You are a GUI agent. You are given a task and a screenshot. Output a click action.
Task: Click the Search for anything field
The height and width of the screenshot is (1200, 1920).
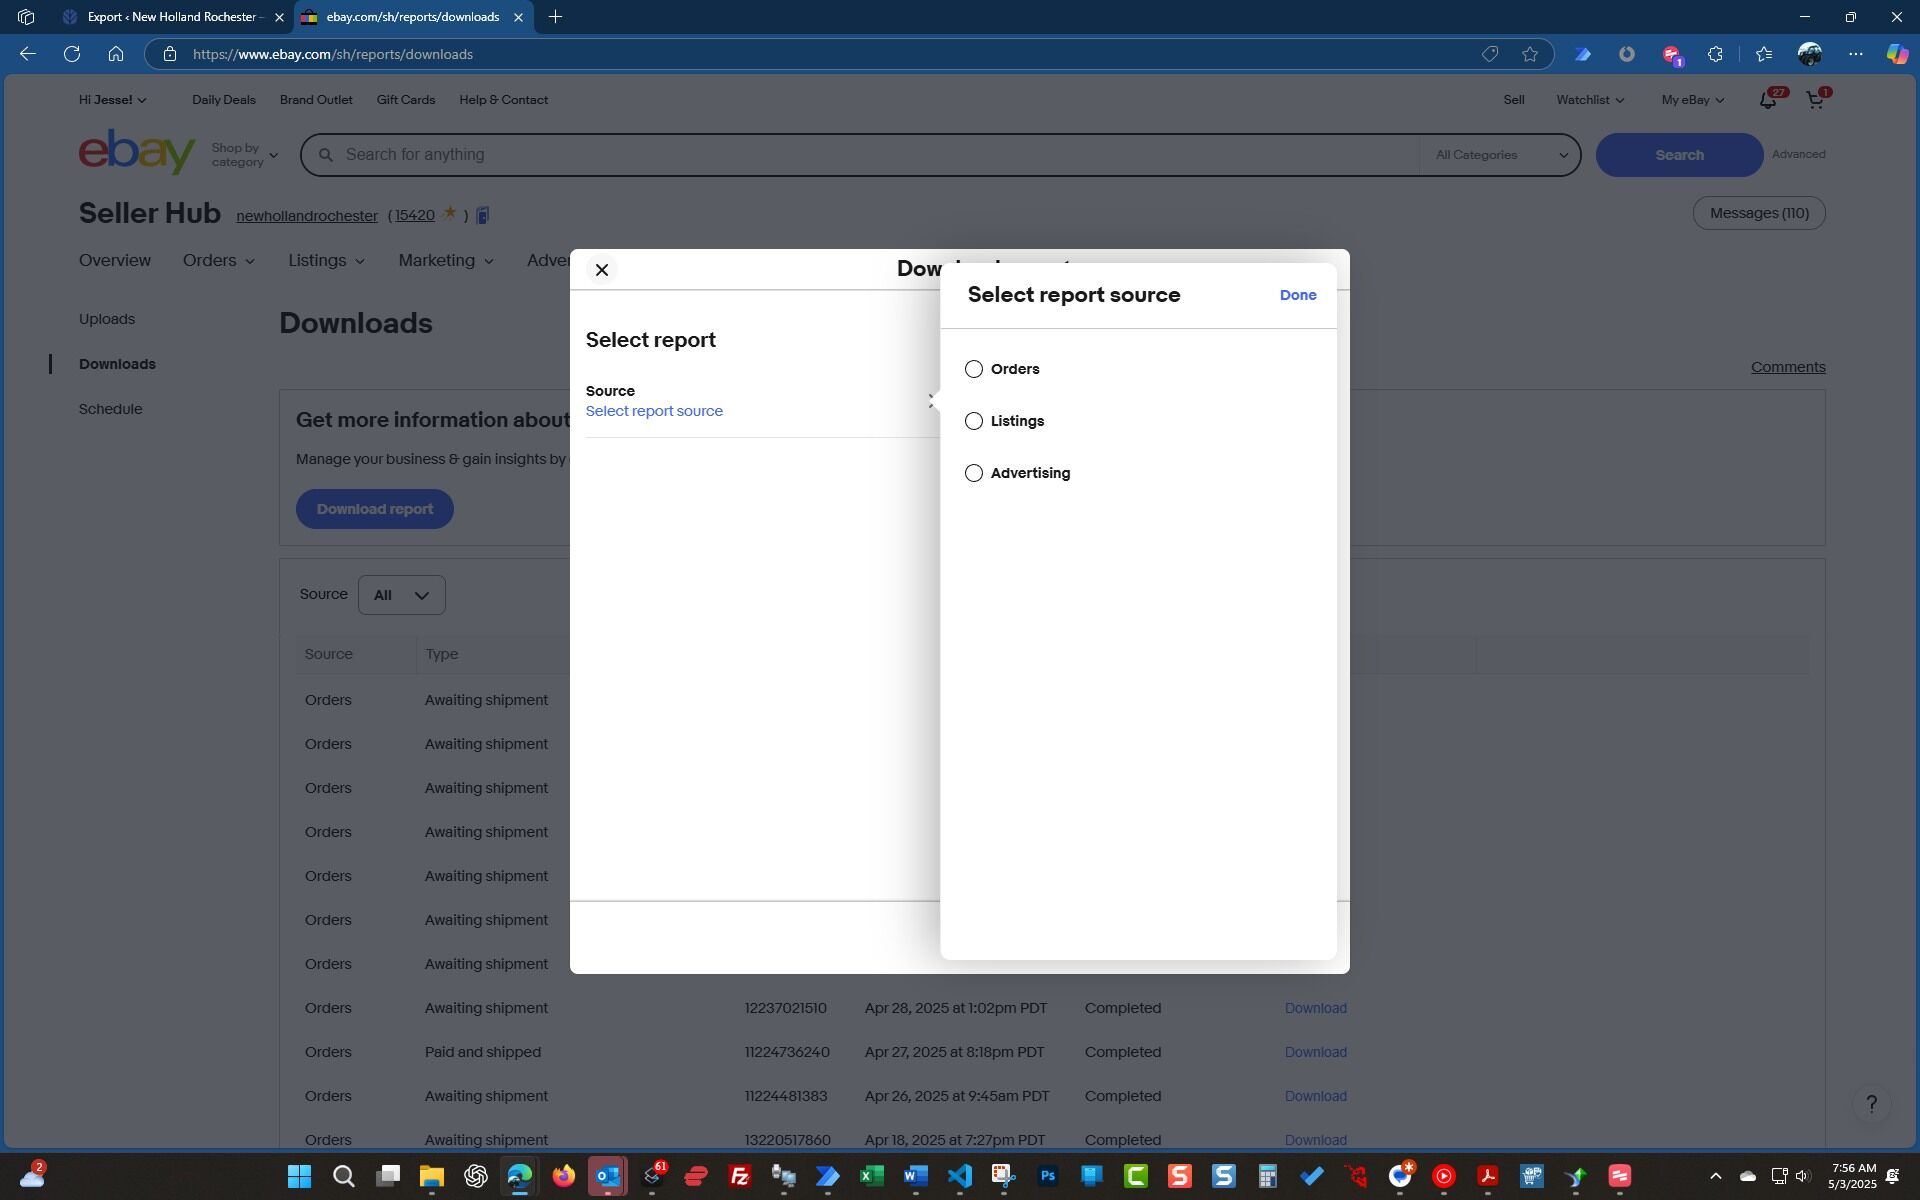(860, 155)
